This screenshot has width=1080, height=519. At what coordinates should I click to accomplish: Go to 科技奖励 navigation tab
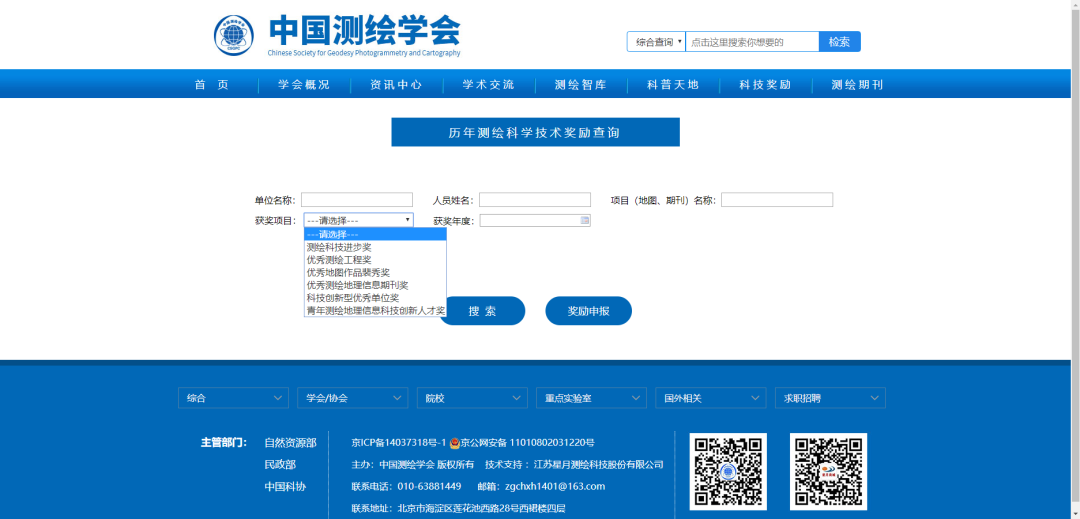765,85
